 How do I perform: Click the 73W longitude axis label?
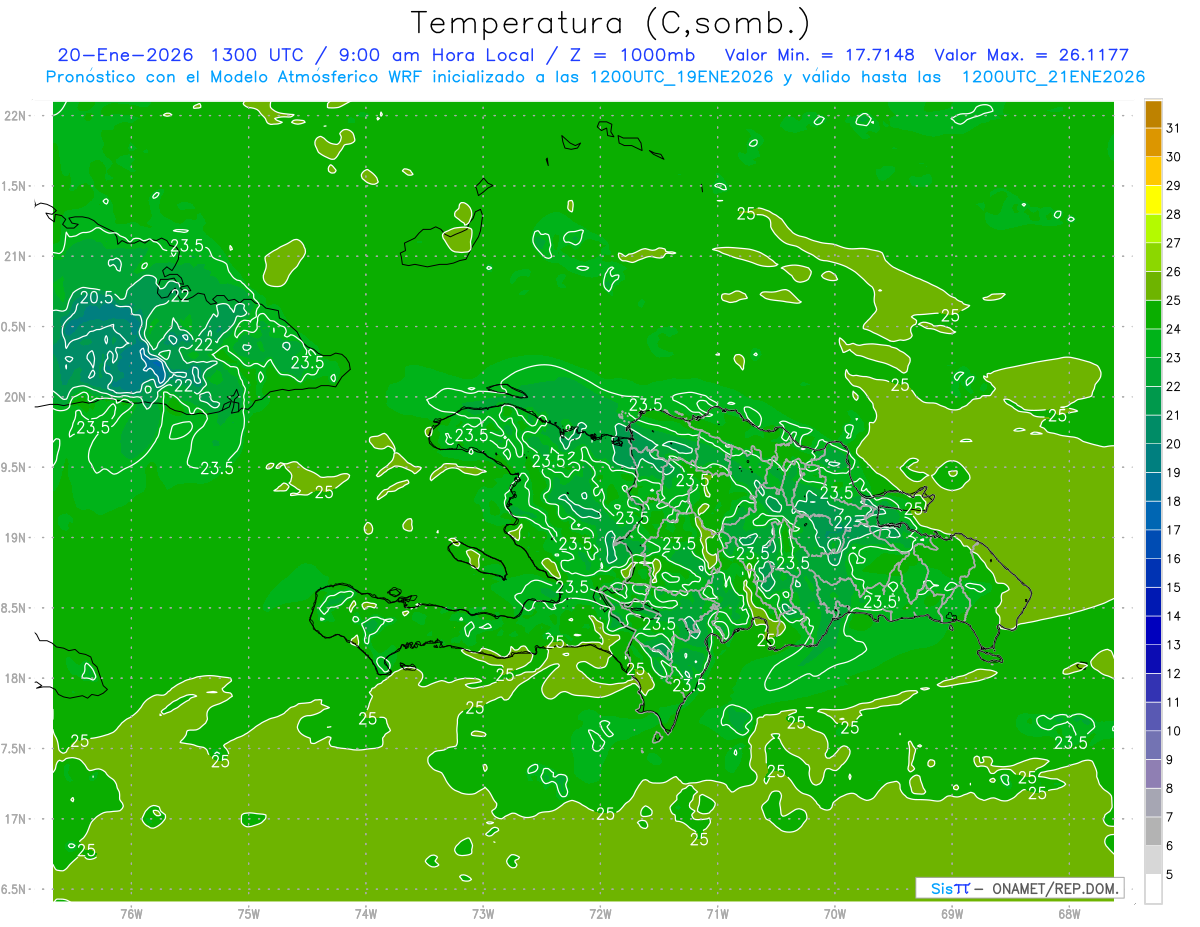(483, 914)
